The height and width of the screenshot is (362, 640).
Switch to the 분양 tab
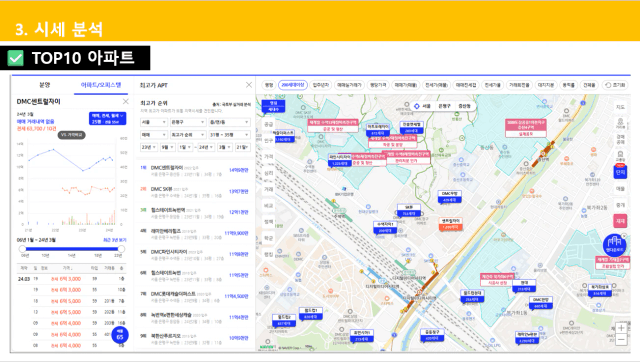44,85
